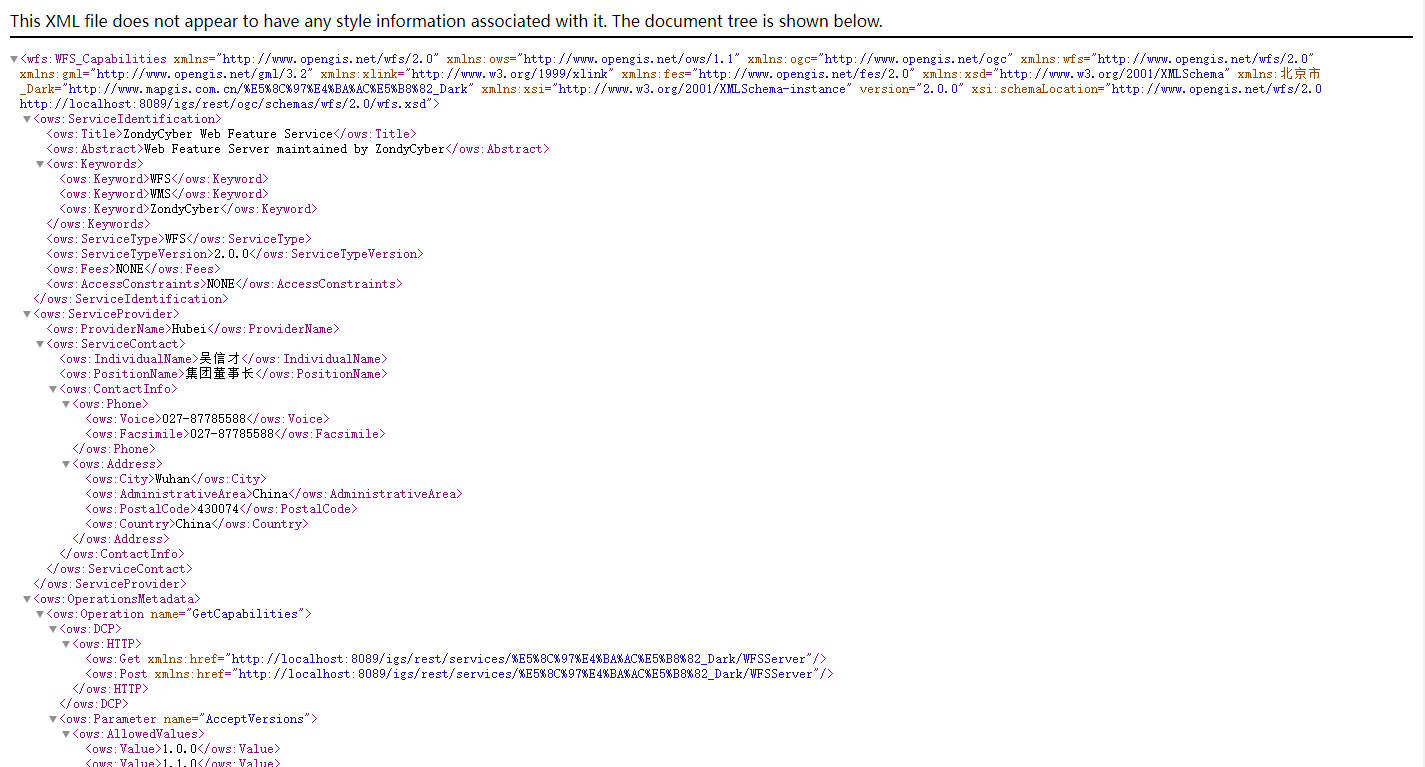Collapse the ows:ServiceProvider node
This screenshot has height=767, width=1425.
(27, 314)
